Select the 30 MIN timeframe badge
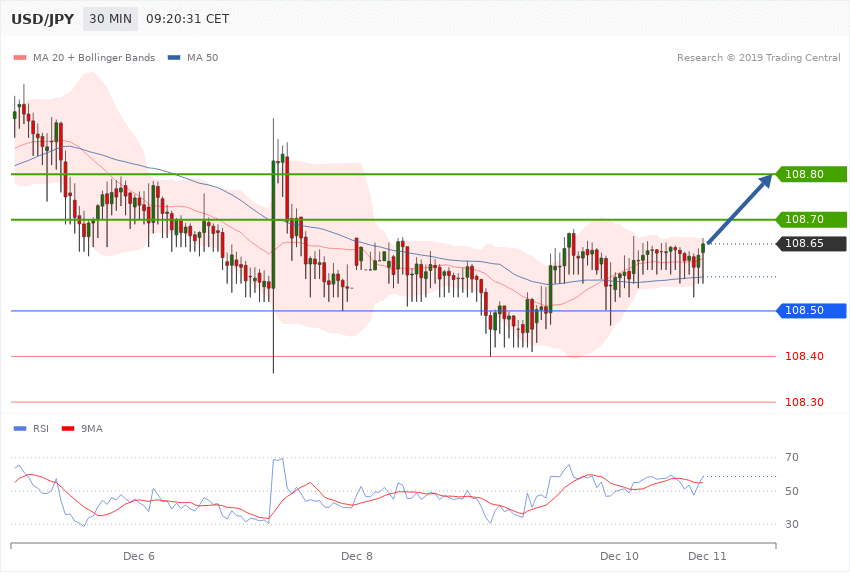Screen dimensions: 850x576 (x=111, y=19)
